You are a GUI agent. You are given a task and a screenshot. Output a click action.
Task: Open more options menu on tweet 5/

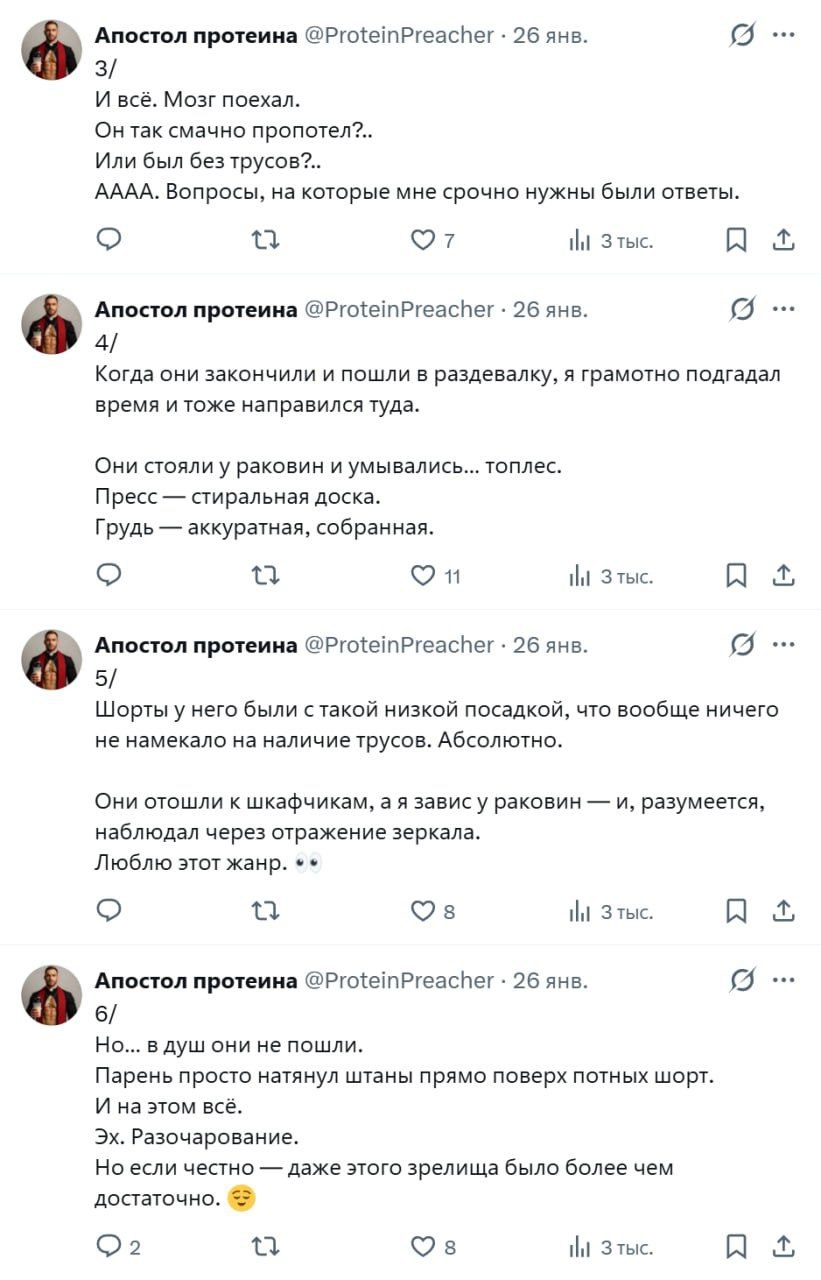[x=785, y=645]
